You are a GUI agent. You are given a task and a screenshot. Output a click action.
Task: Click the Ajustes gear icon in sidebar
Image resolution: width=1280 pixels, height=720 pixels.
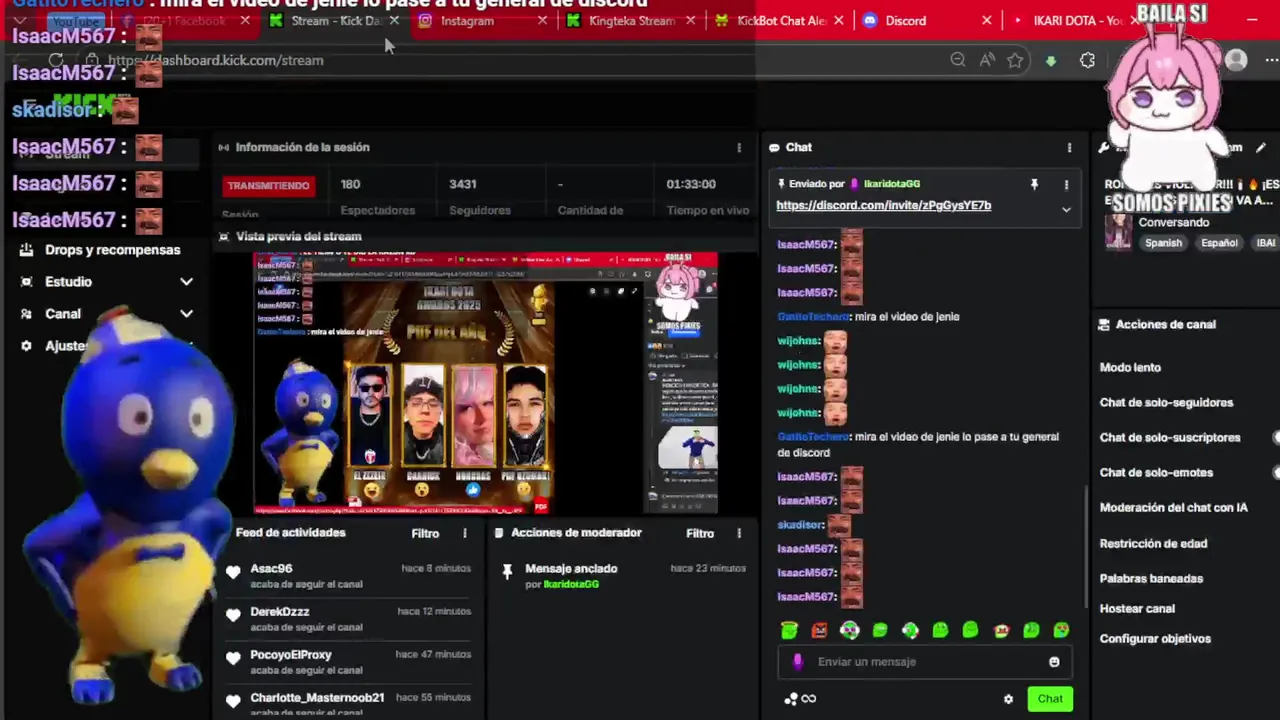[x=26, y=346]
